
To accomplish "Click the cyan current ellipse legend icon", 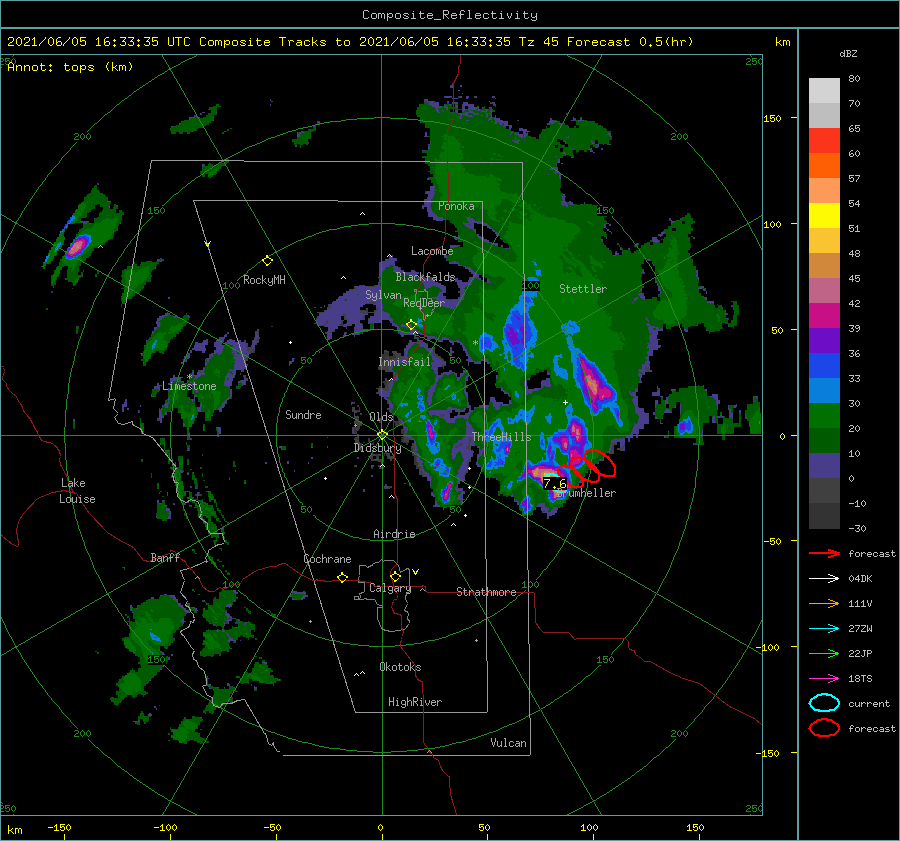I will tap(824, 703).
